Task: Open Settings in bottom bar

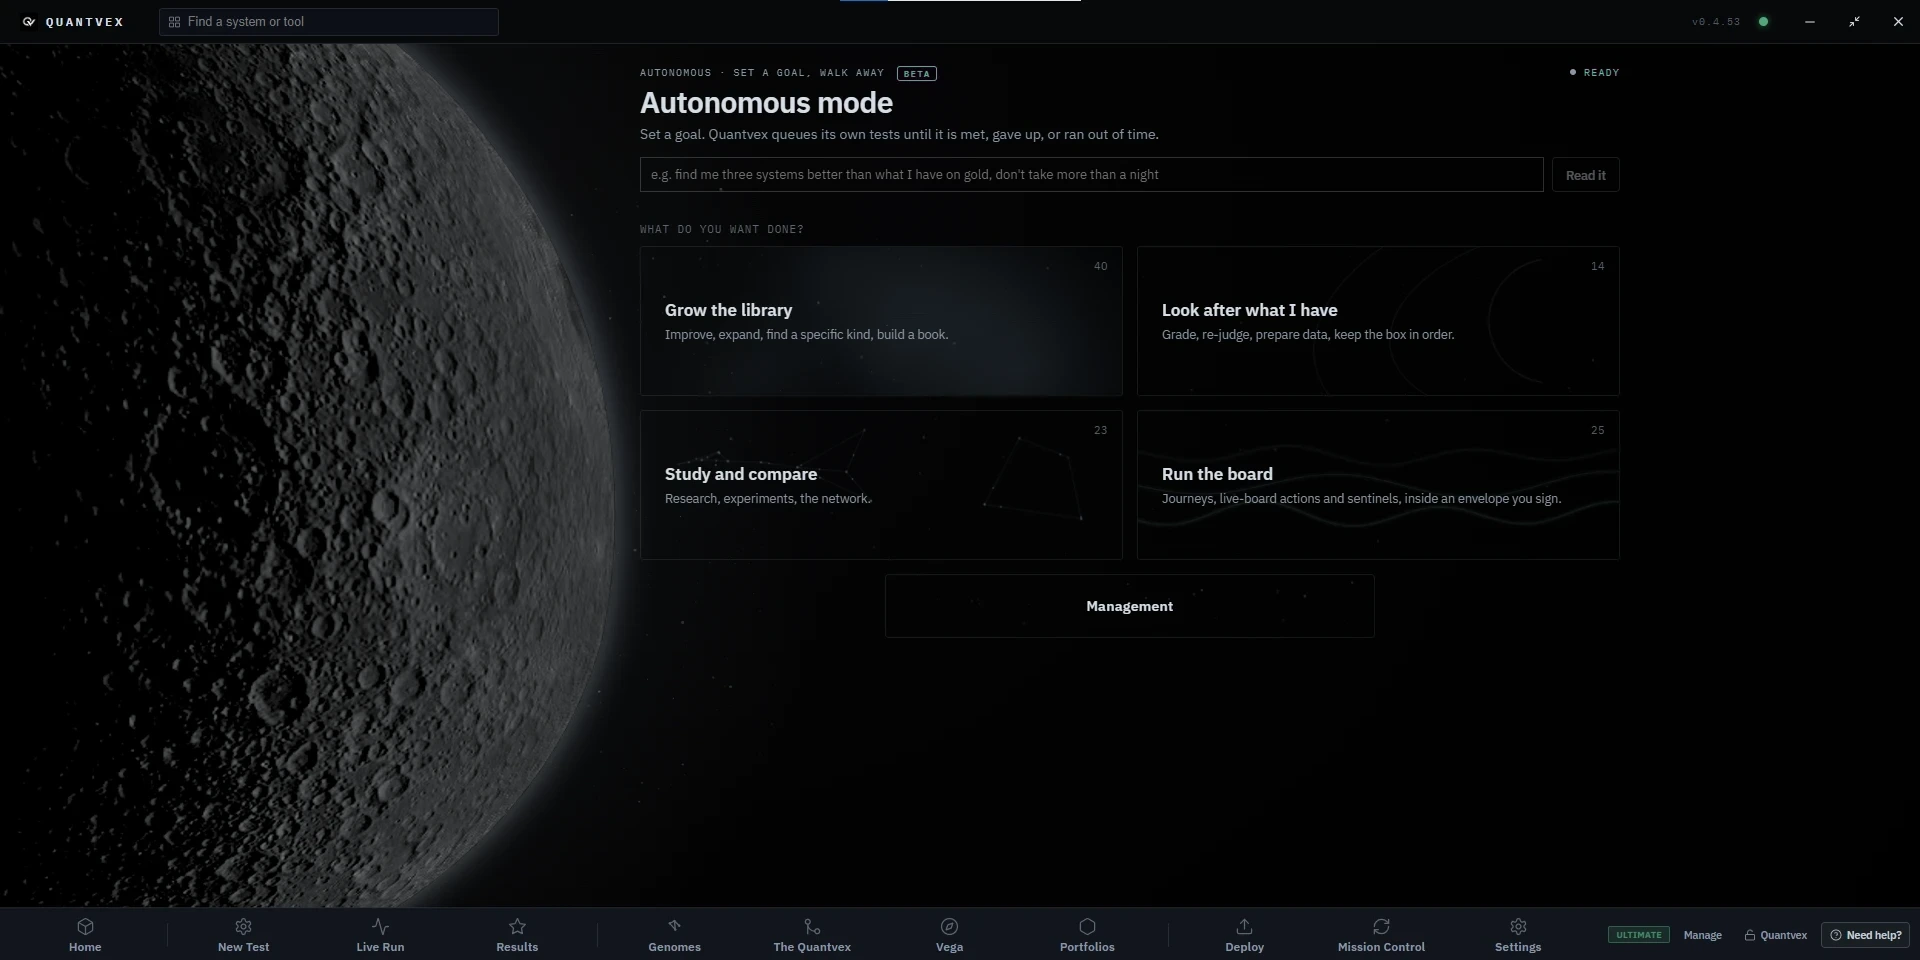Action: [x=1518, y=935]
